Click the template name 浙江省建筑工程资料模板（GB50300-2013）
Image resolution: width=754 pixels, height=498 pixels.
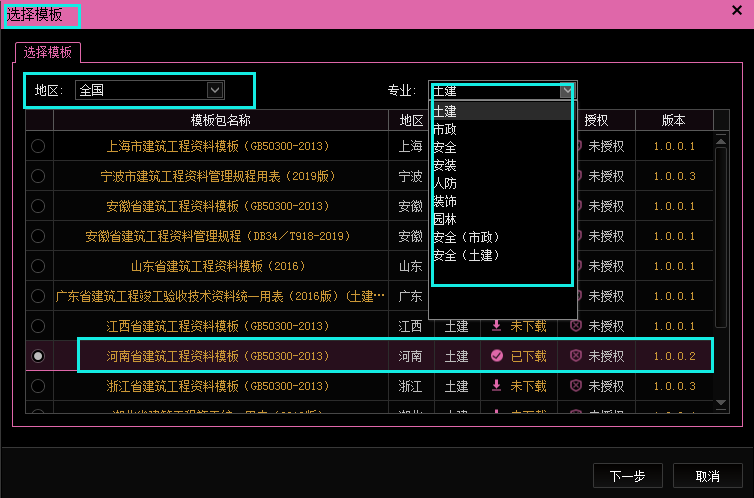[219, 386]
